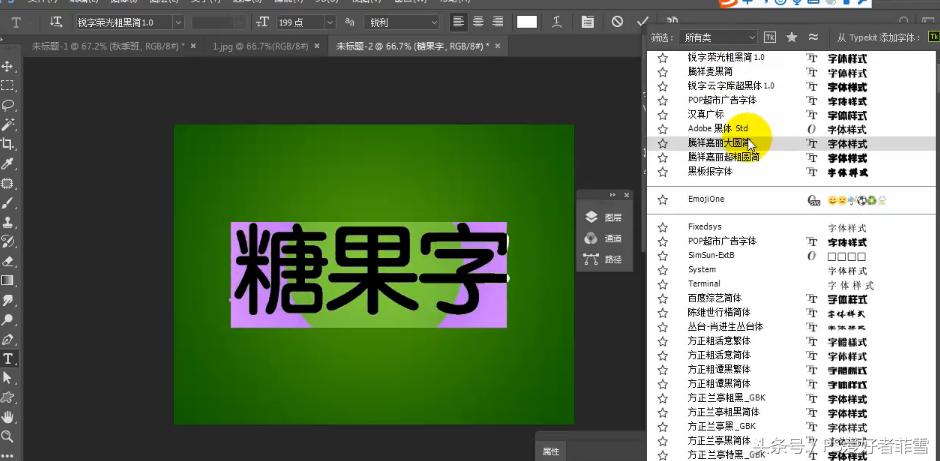Open the 属性 panel tab
Viewport: 940px width, 461px height.
click(x=551, y=451)
